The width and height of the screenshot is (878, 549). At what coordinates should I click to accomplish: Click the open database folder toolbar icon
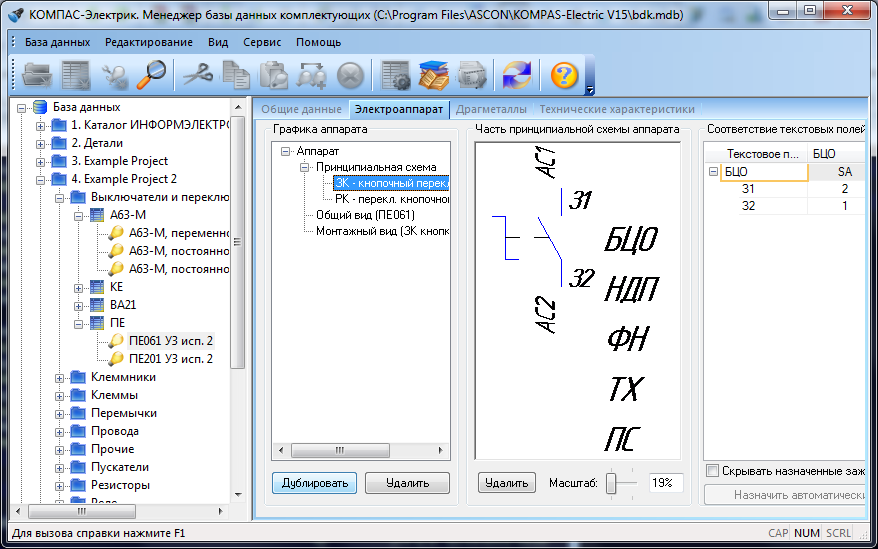pos(36,75)
